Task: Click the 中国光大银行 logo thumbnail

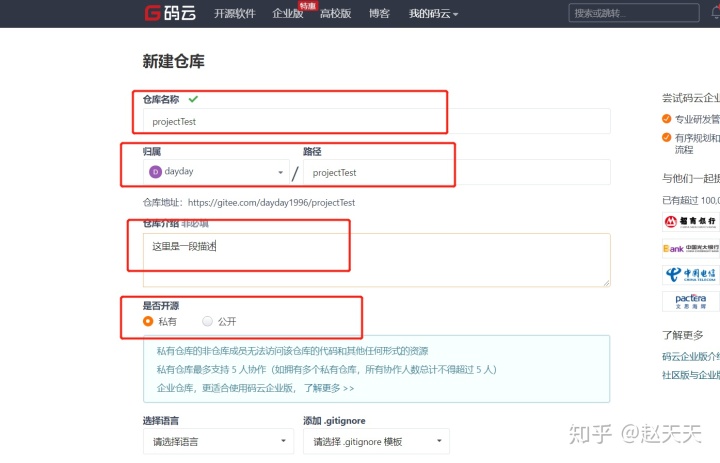Action: 691,248
